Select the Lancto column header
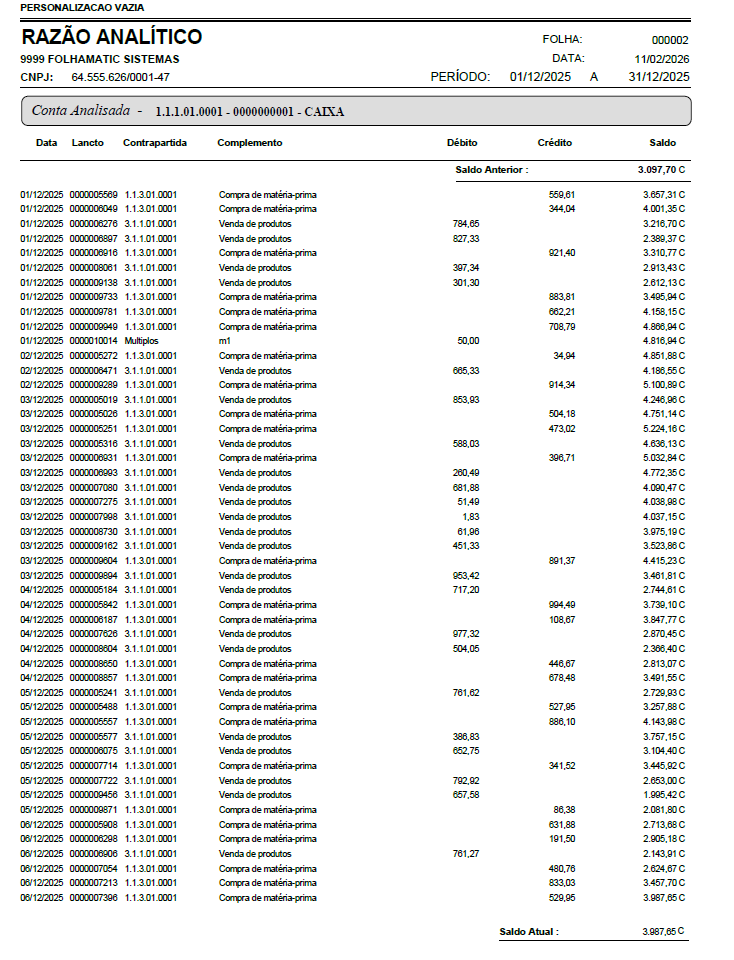Screen dimensions: 734x960 [x=87, y=143]
